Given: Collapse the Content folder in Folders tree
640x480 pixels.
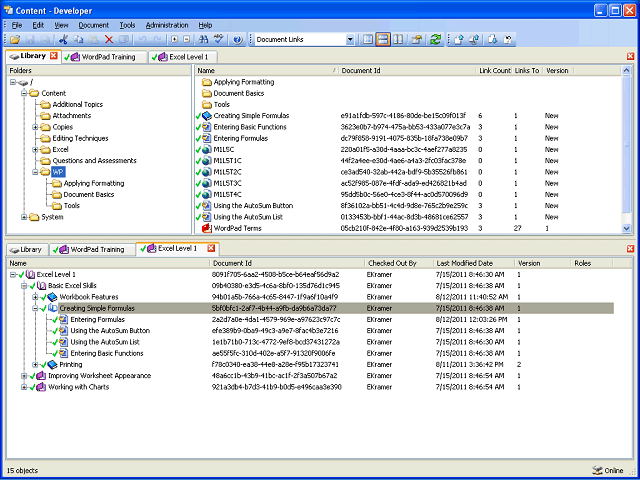Looking at the screenshot, I should click(24, 93).
